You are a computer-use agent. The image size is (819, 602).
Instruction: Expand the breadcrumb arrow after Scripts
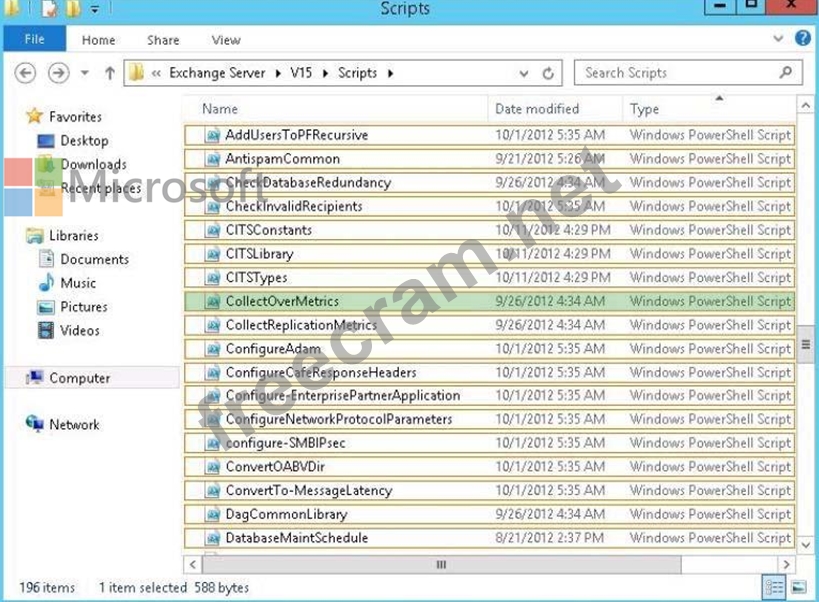(391, 73)
